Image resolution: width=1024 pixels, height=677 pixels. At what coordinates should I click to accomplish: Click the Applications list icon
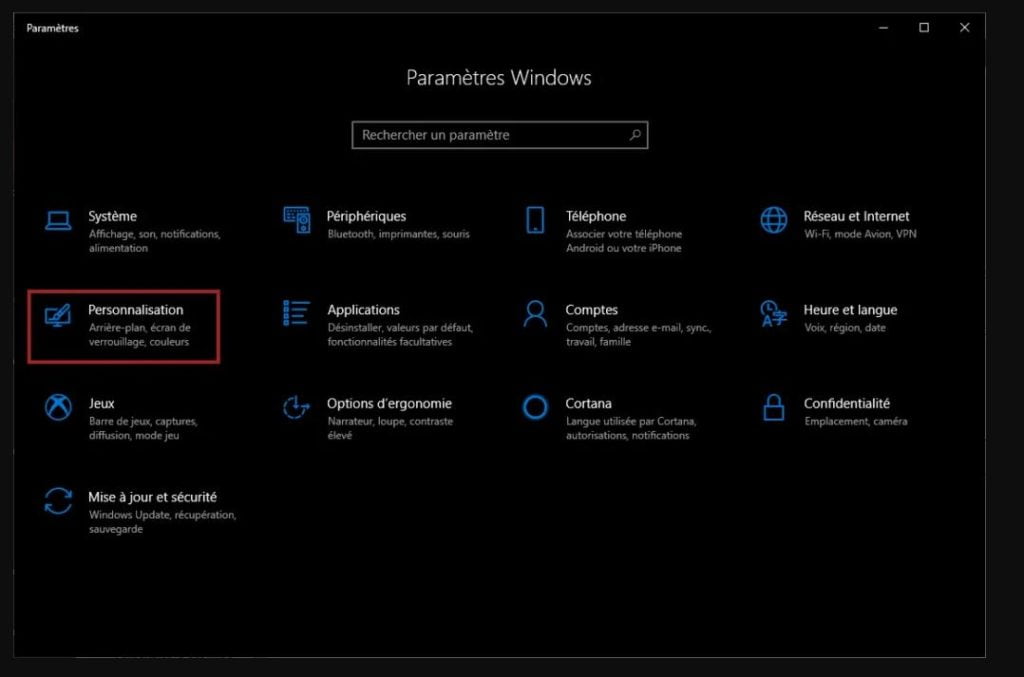point(296,313)
